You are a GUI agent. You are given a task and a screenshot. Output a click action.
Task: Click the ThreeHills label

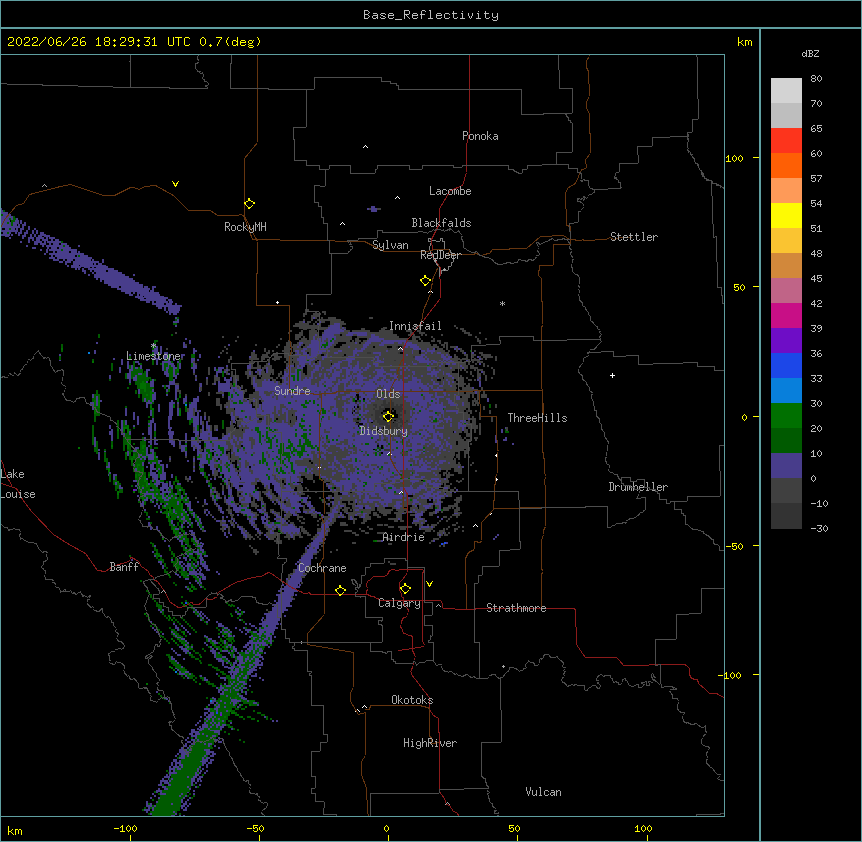pos(537,418)
